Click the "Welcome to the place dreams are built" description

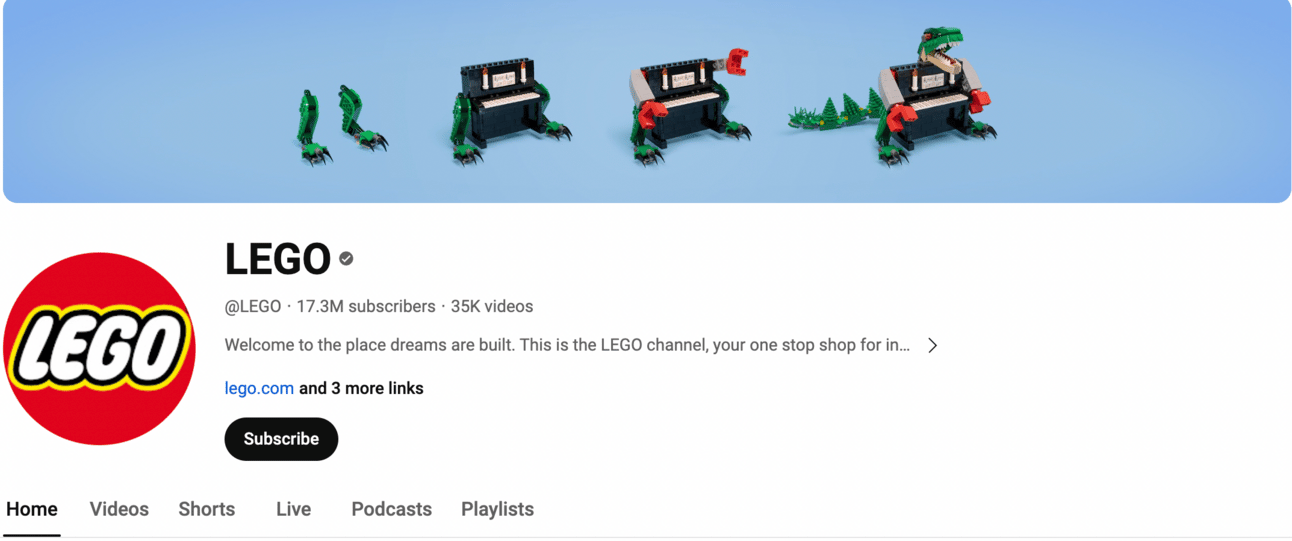coord(567,345)
